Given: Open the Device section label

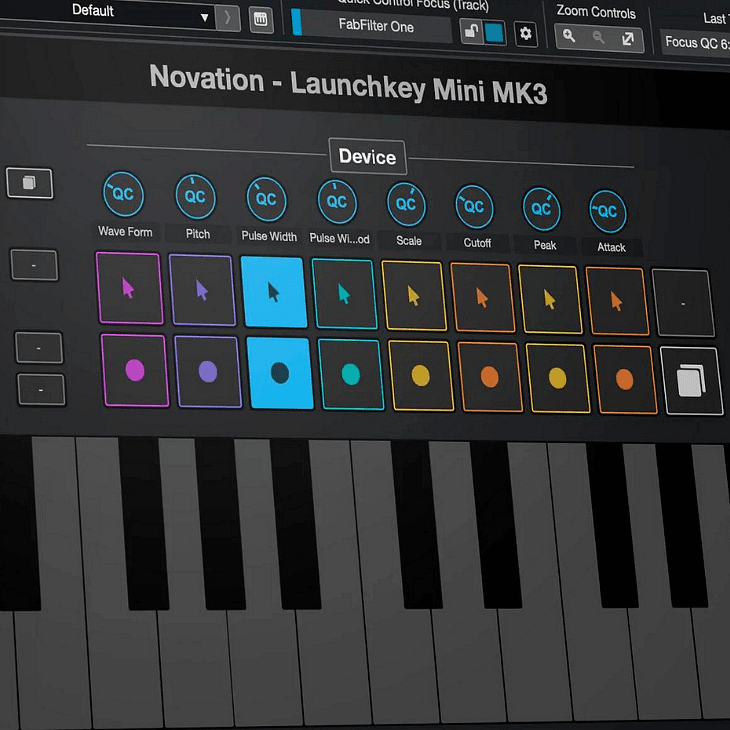Looking at the screenshot, I should 367,157.
